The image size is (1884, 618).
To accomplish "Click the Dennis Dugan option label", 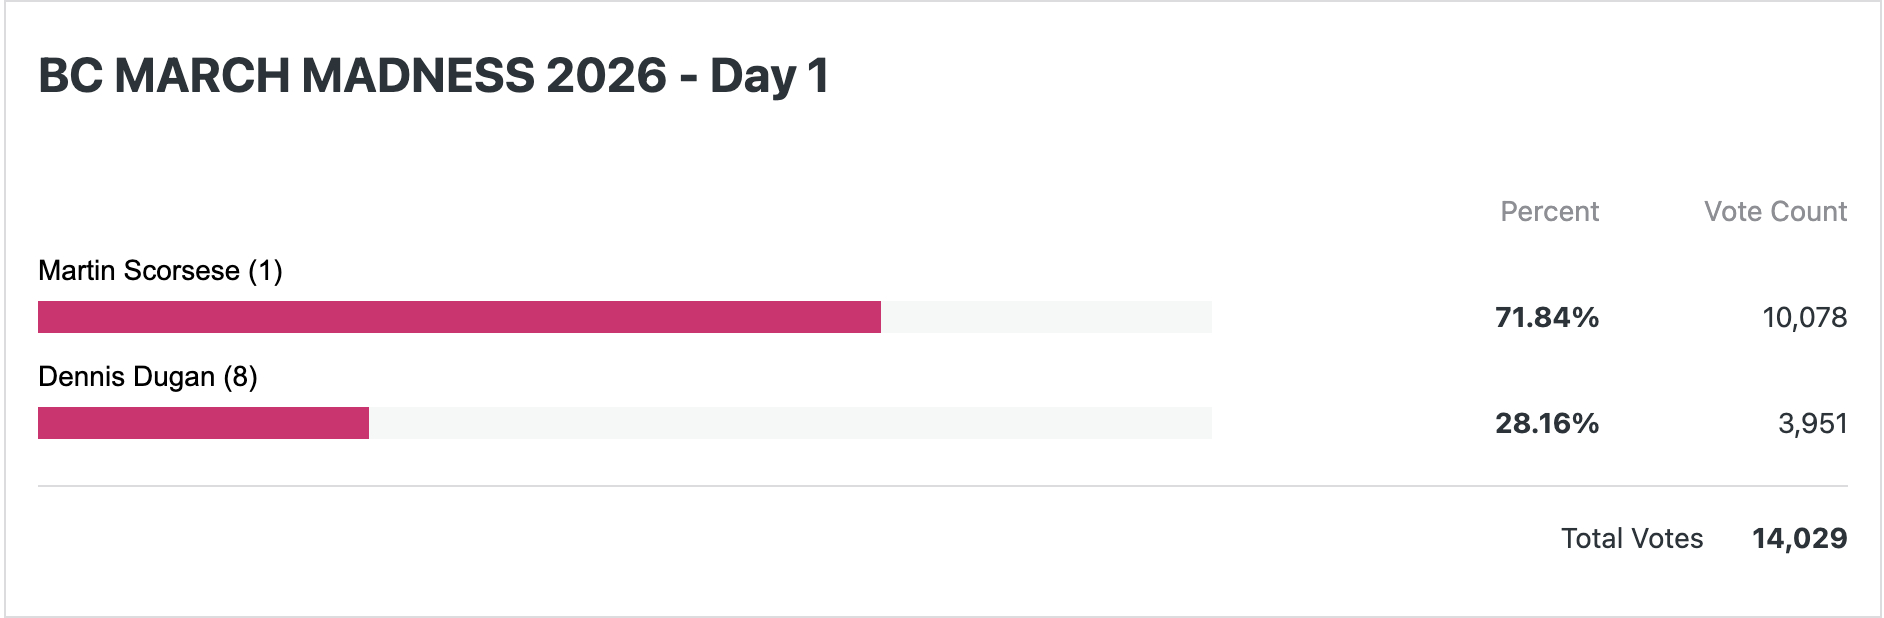I will coord(127,377).
